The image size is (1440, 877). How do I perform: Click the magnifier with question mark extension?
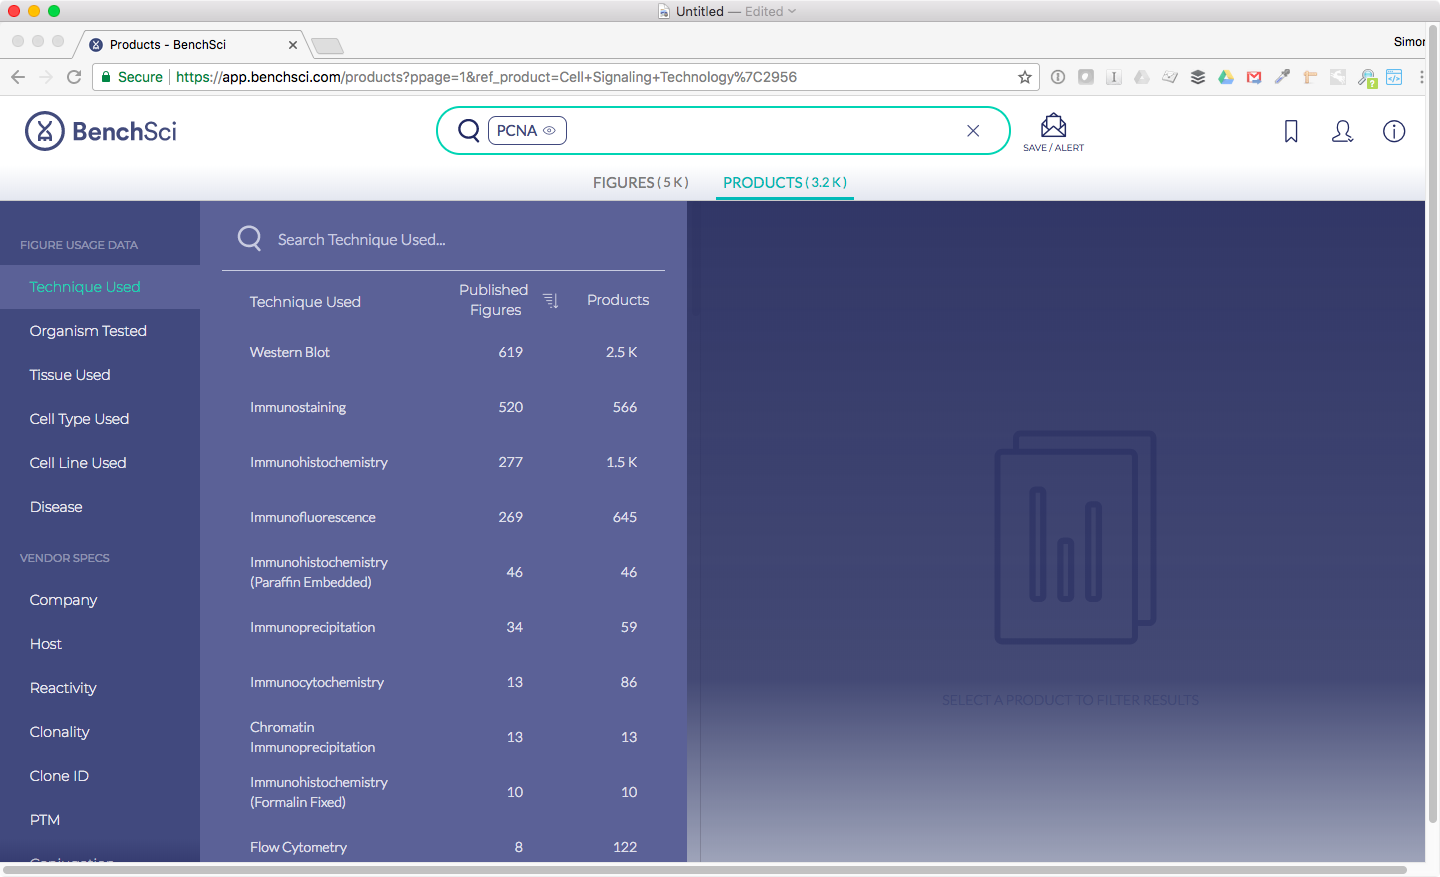click(x=1367, y=78)
